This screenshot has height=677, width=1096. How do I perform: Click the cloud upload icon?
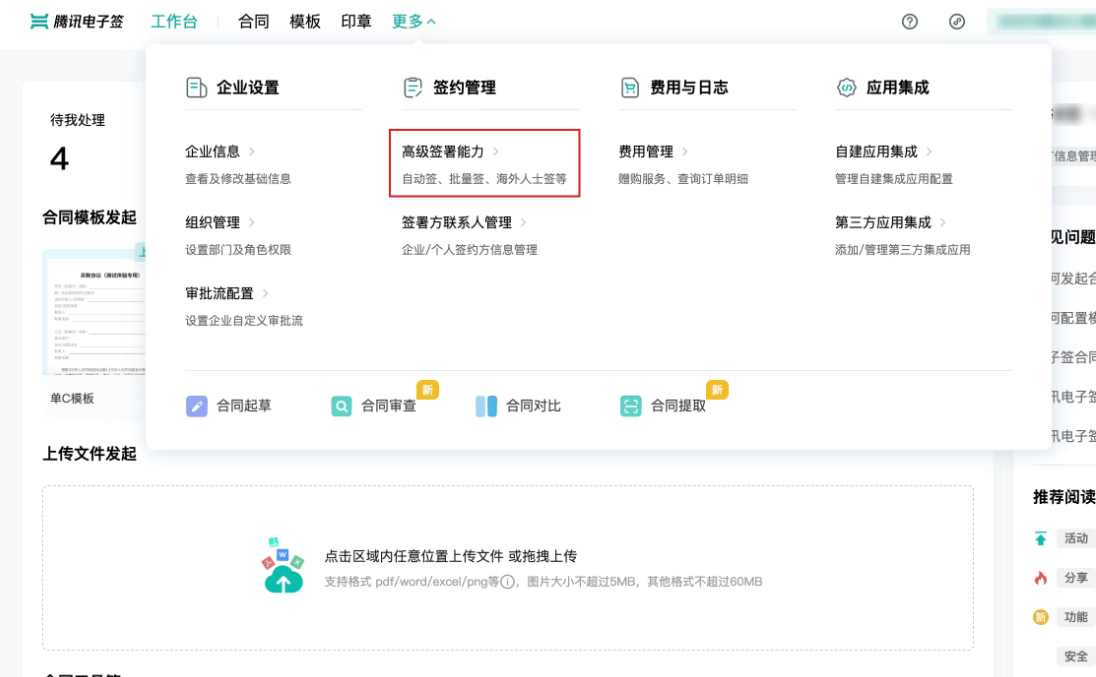pos(283,566)
